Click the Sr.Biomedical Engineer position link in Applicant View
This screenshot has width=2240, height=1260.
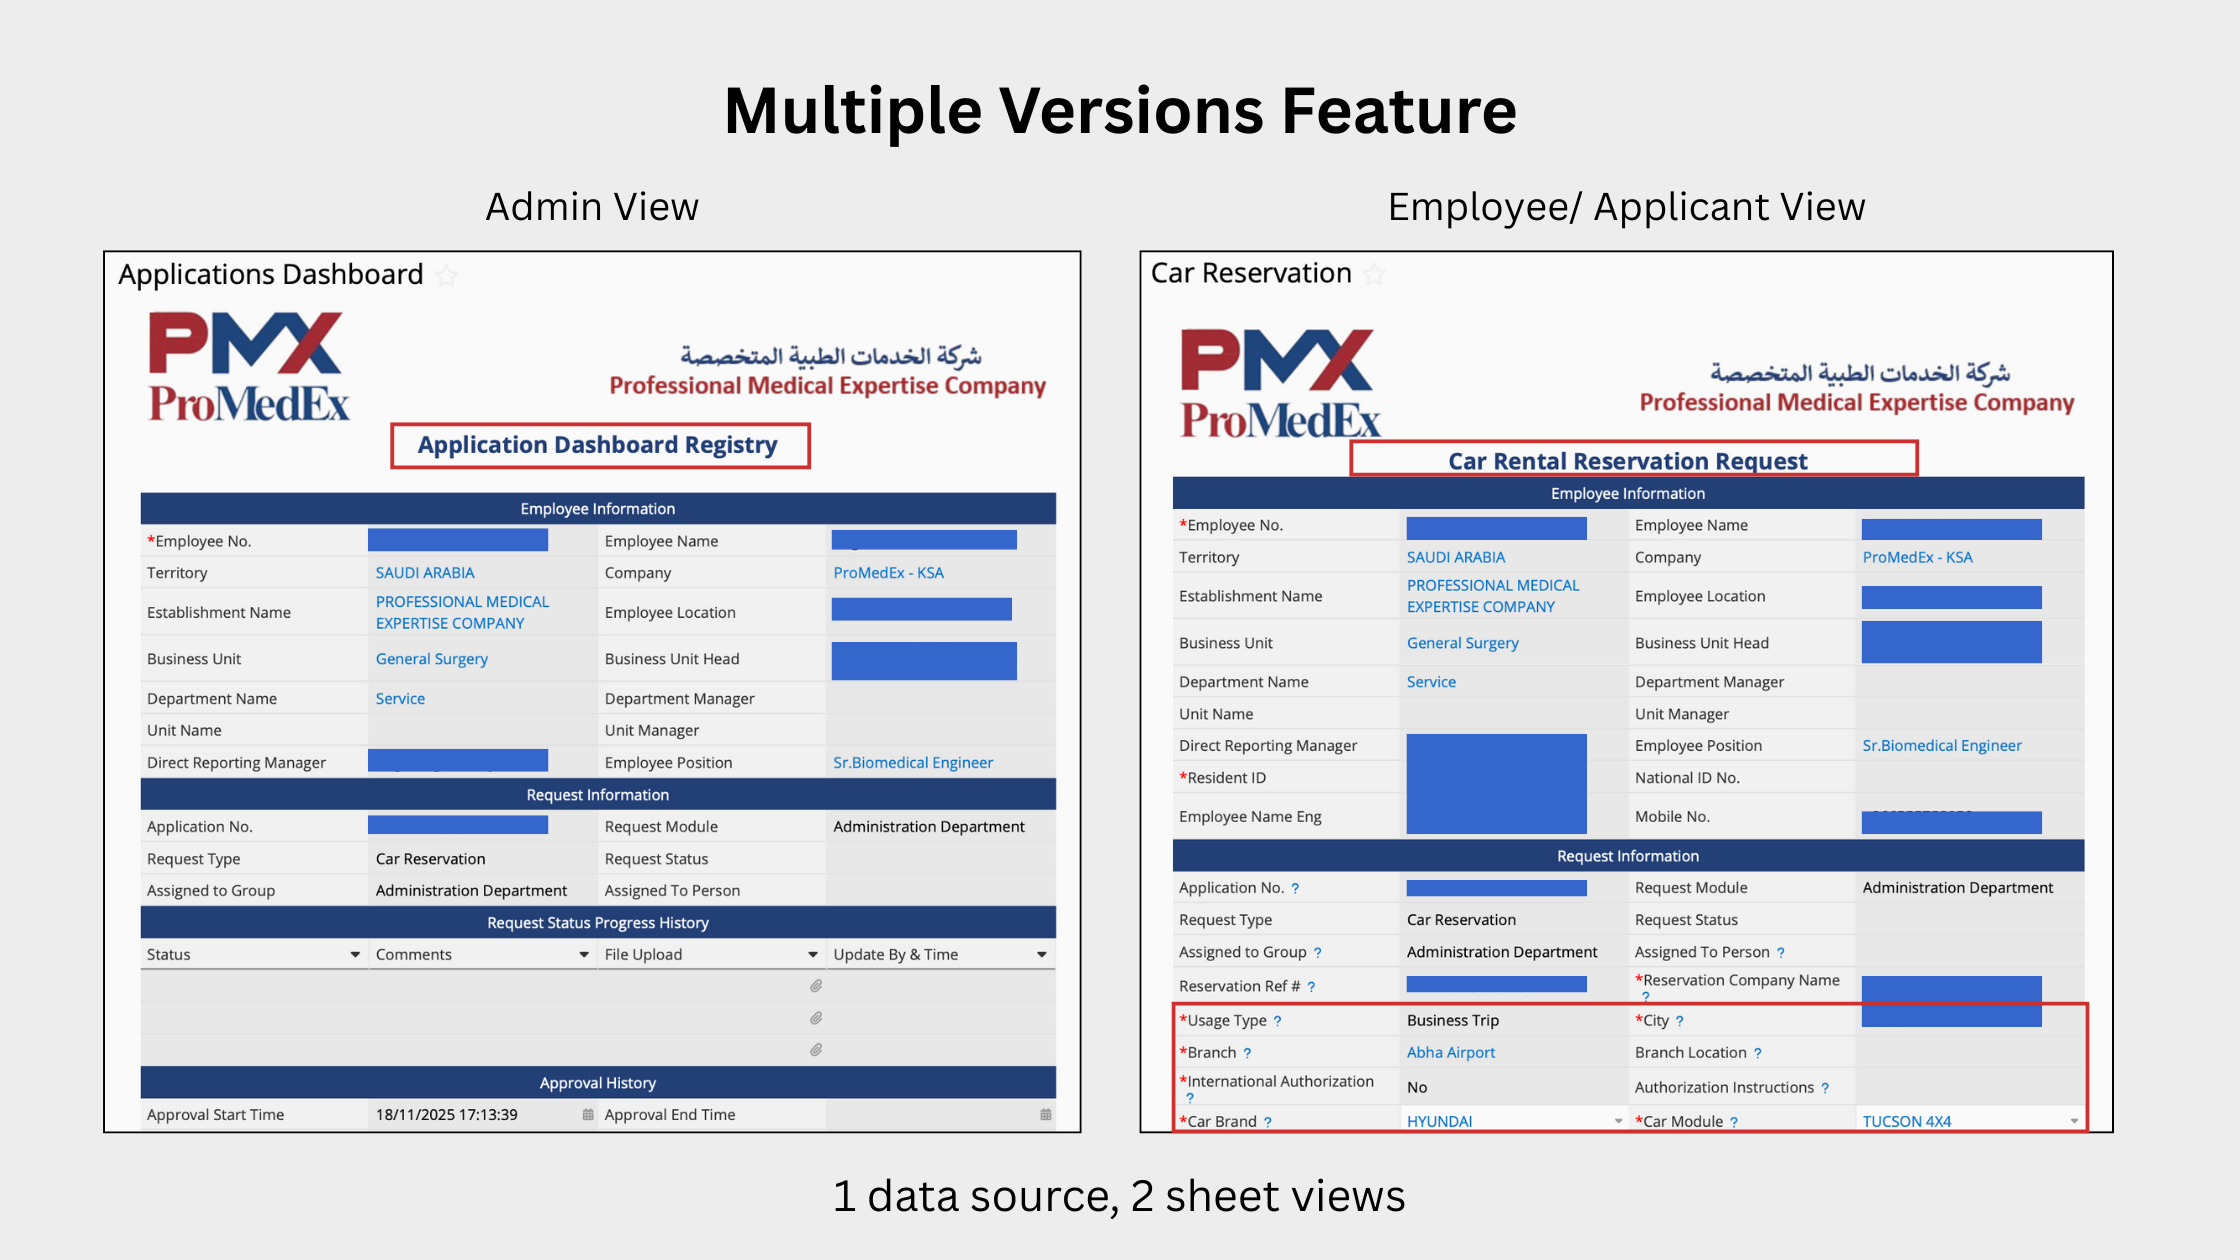click(x=1941, y=745)
